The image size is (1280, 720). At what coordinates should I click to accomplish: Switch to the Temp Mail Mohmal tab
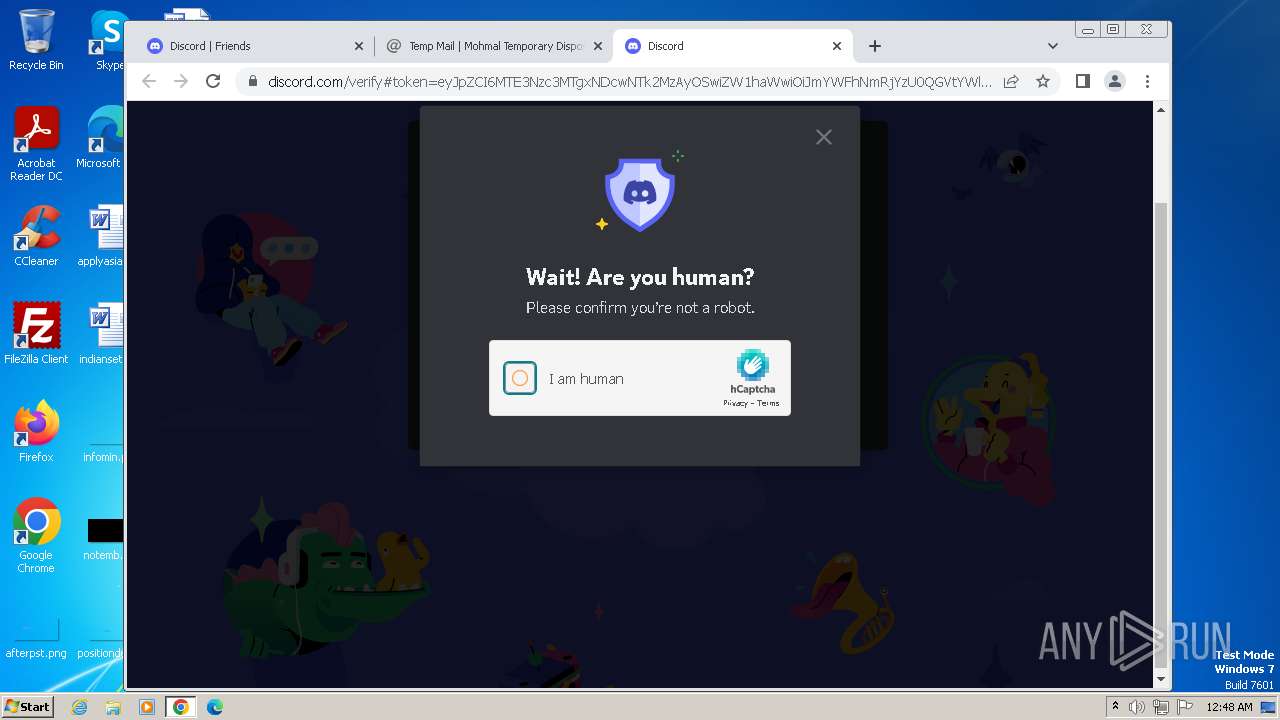tap(495, 46)
